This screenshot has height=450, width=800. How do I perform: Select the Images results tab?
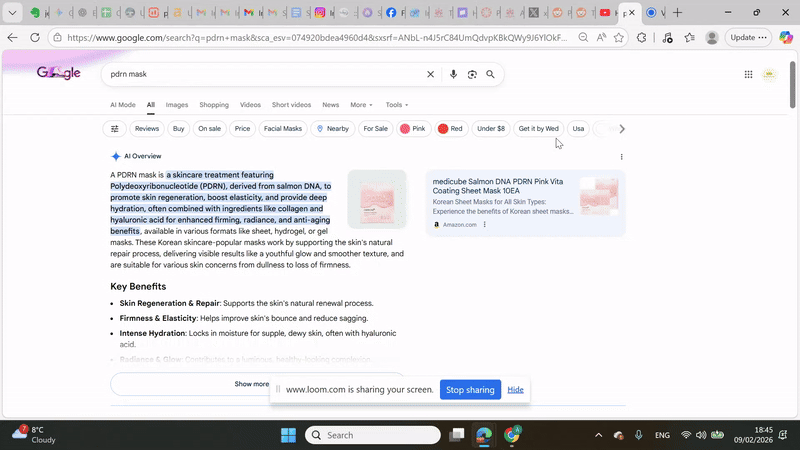point(177,105)
